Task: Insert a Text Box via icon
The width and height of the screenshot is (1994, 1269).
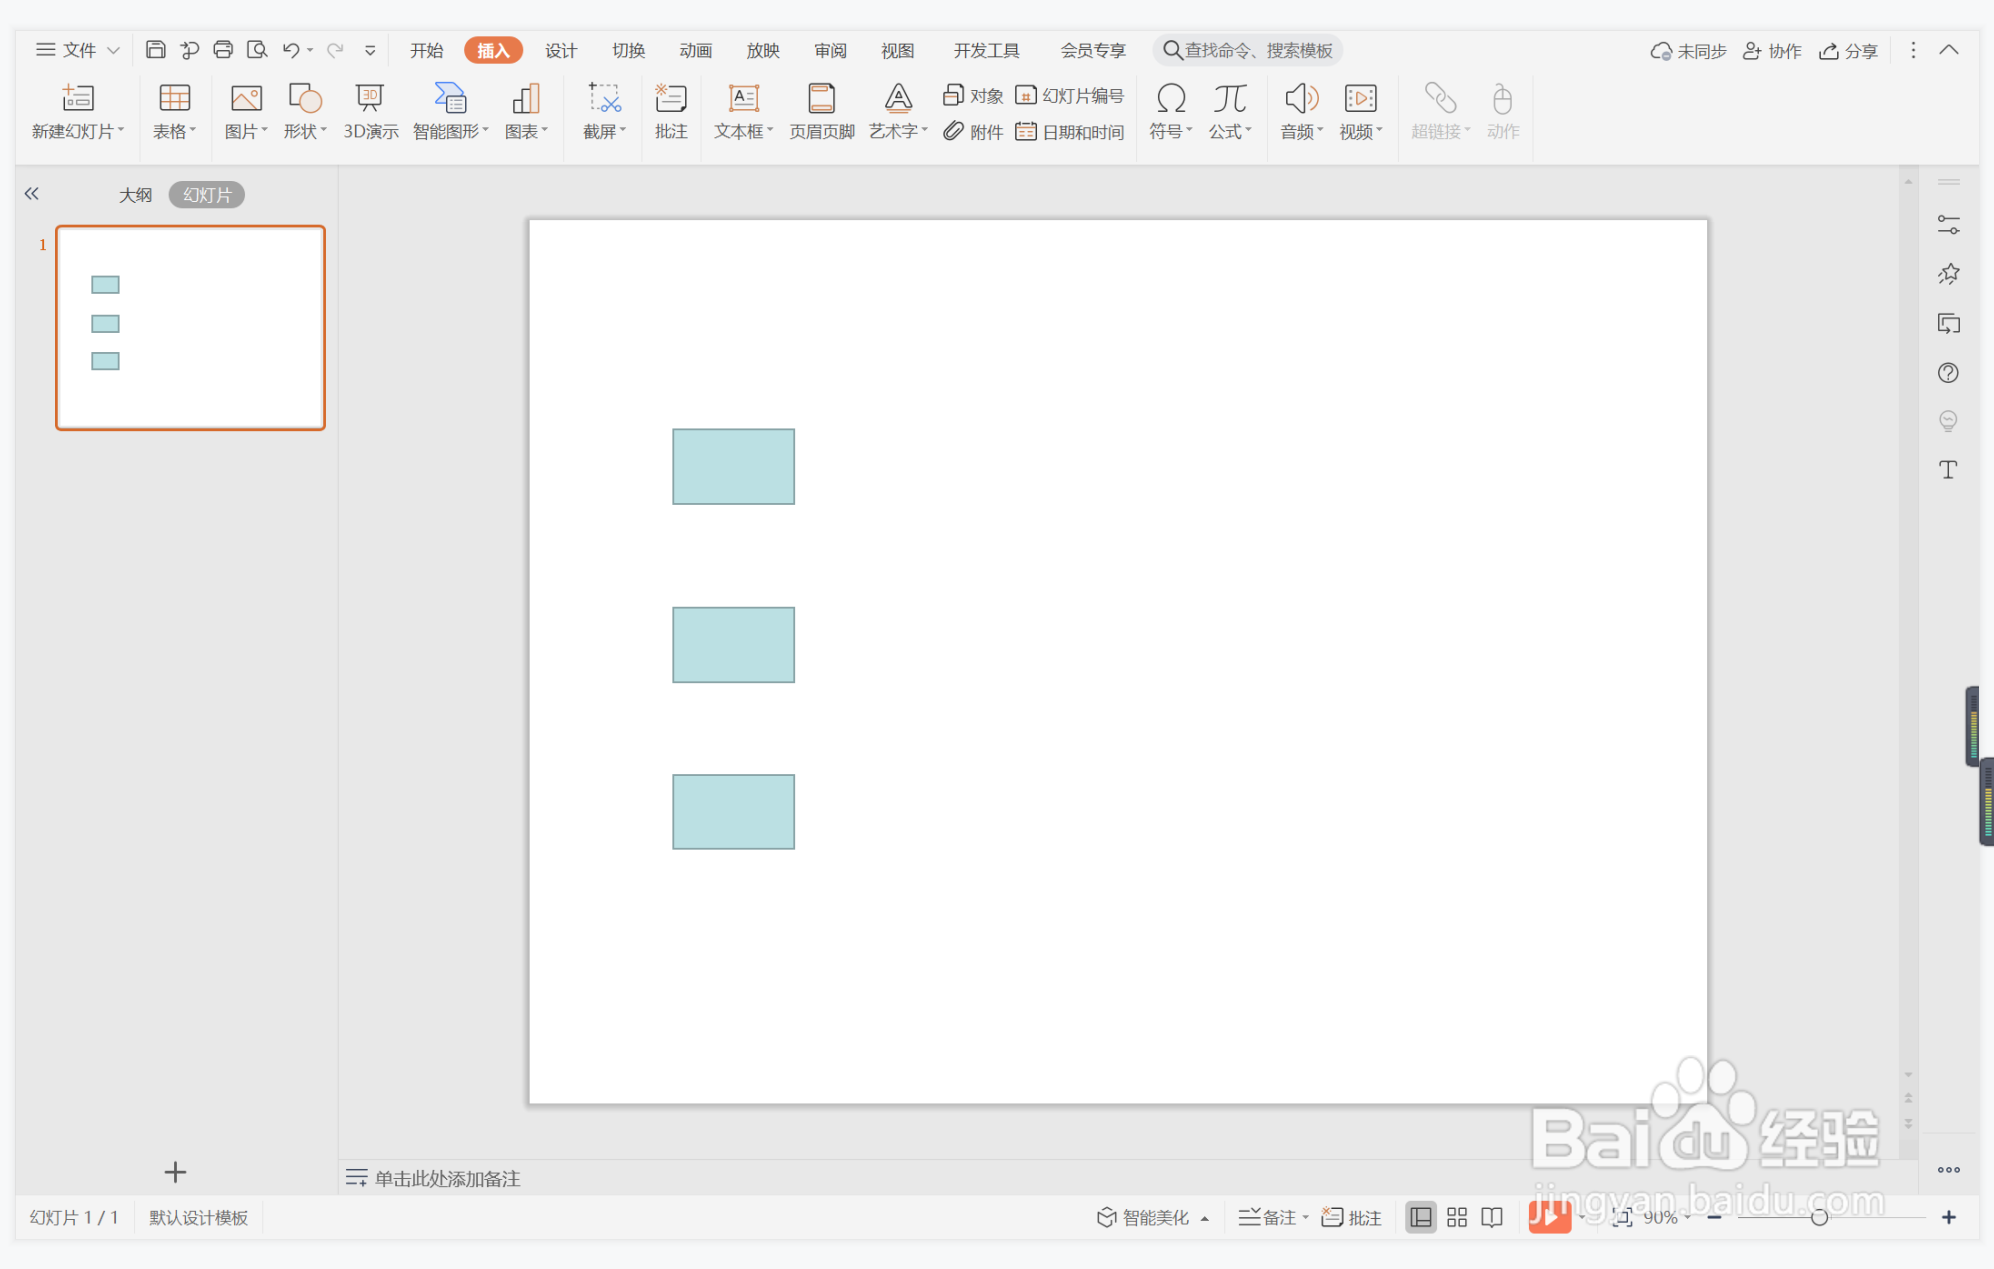Action: coord(743,98)
